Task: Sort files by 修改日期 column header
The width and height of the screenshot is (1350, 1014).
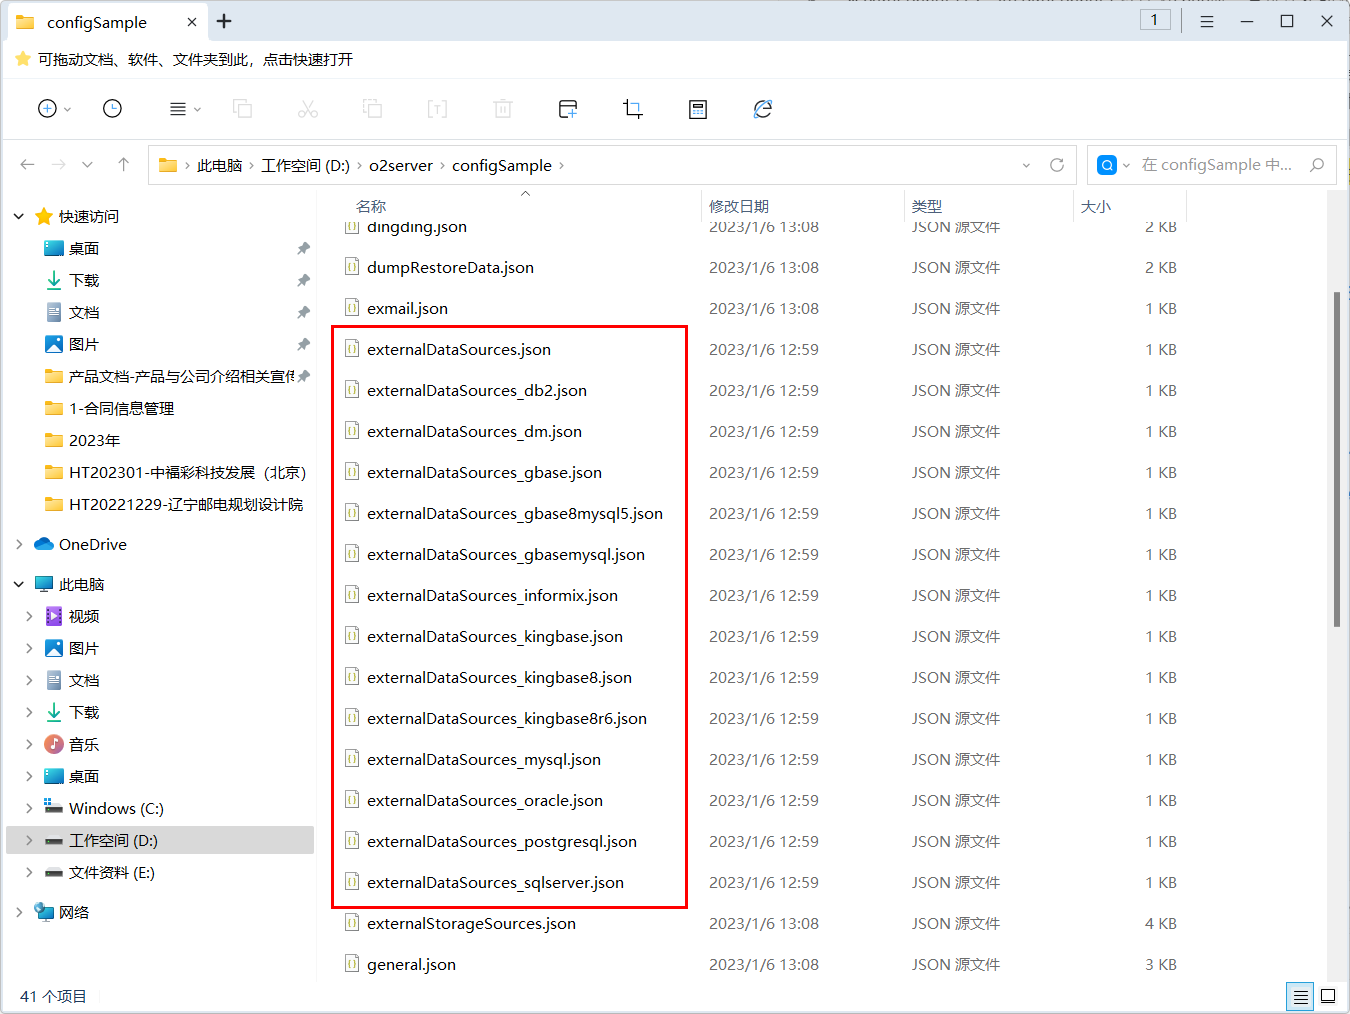Action: [739, 206]
